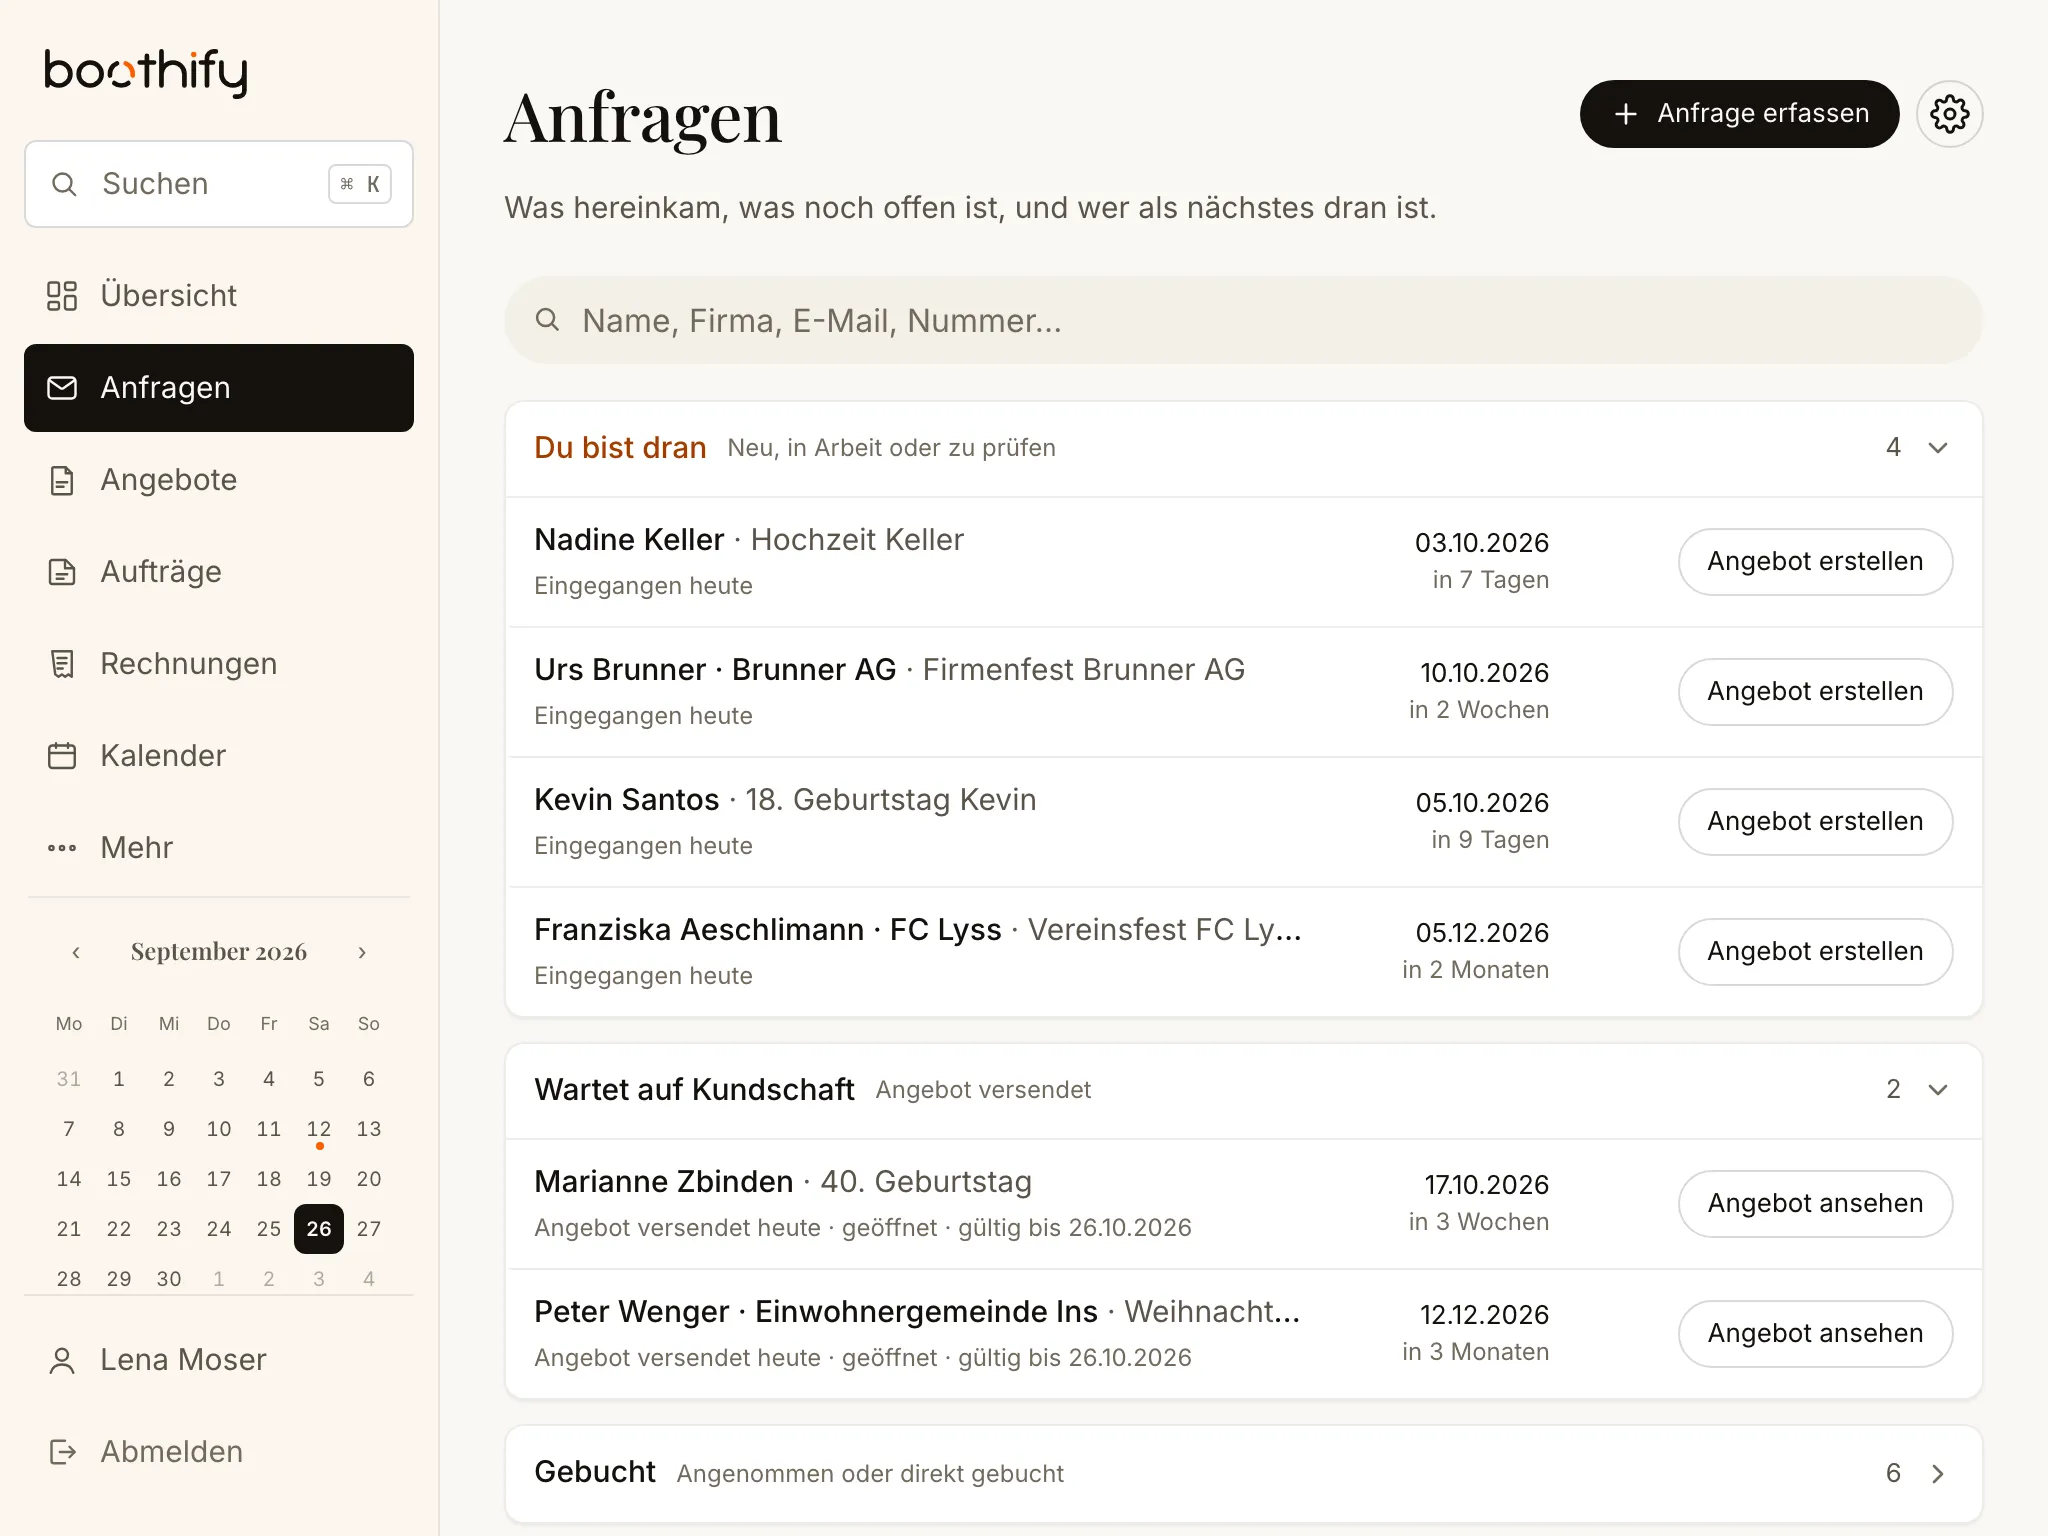Screen dimensions: 2048x1536
Task: Click the Übersicht grid icon
Action: tap(62, 296)
